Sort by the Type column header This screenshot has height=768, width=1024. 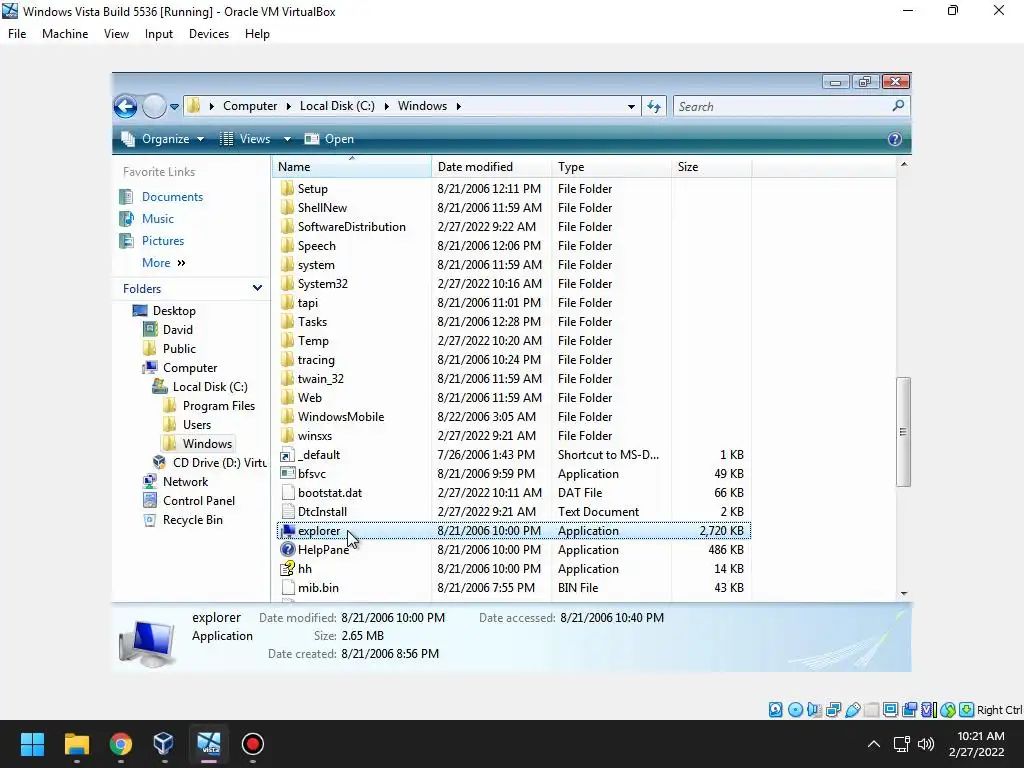[611, 167]
